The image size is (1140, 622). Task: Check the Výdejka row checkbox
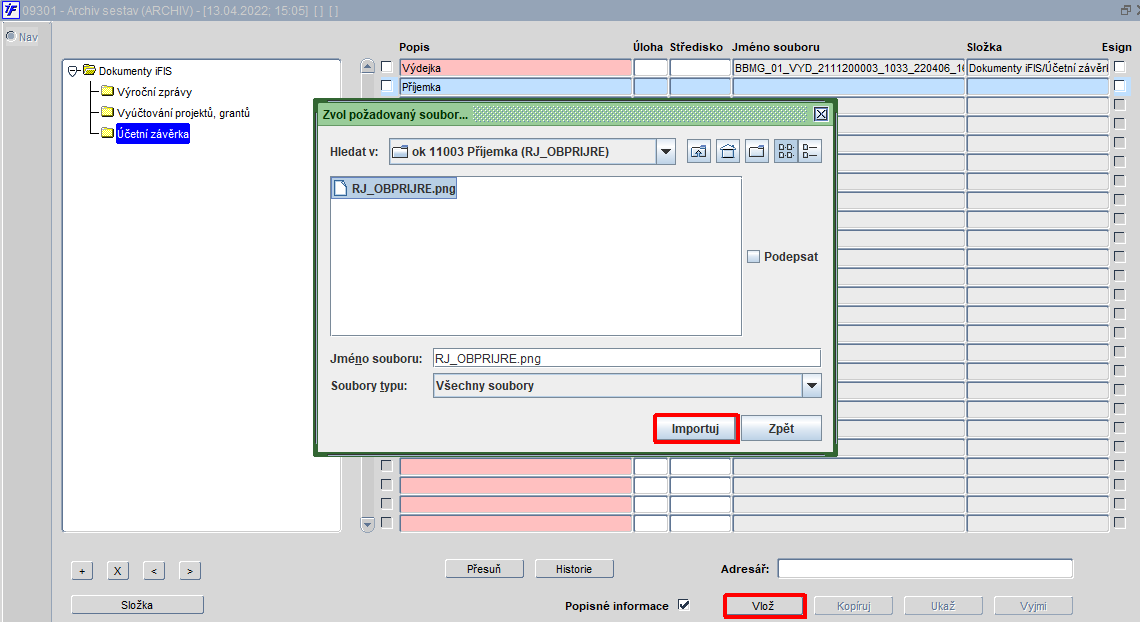[x=387, y=67]
